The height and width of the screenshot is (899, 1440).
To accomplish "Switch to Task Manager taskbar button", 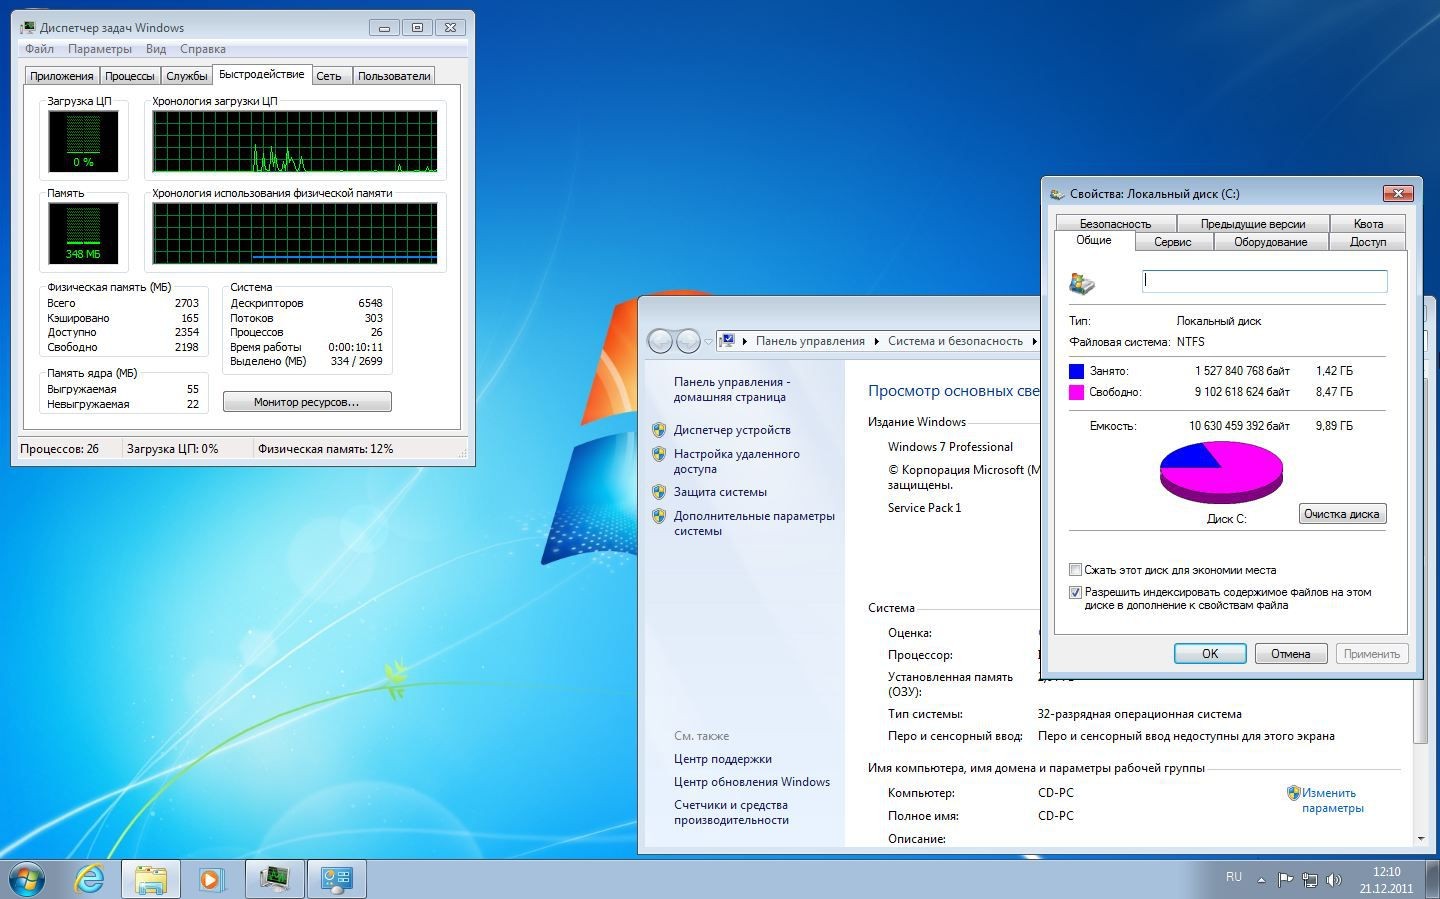I will pyautogui.click(x=274, y=879).
